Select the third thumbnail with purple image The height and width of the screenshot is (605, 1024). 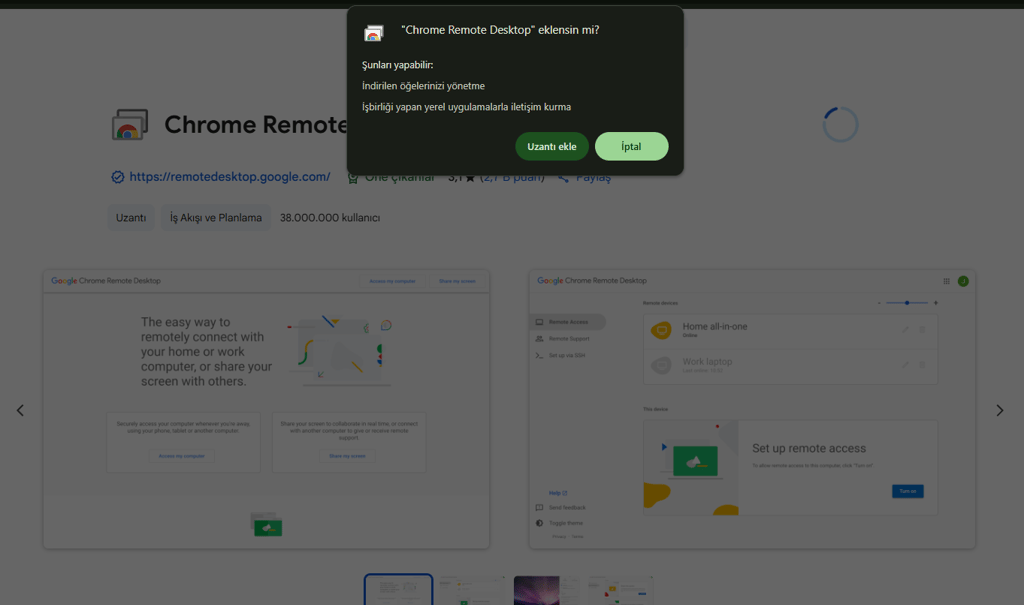tap(546, 591)
